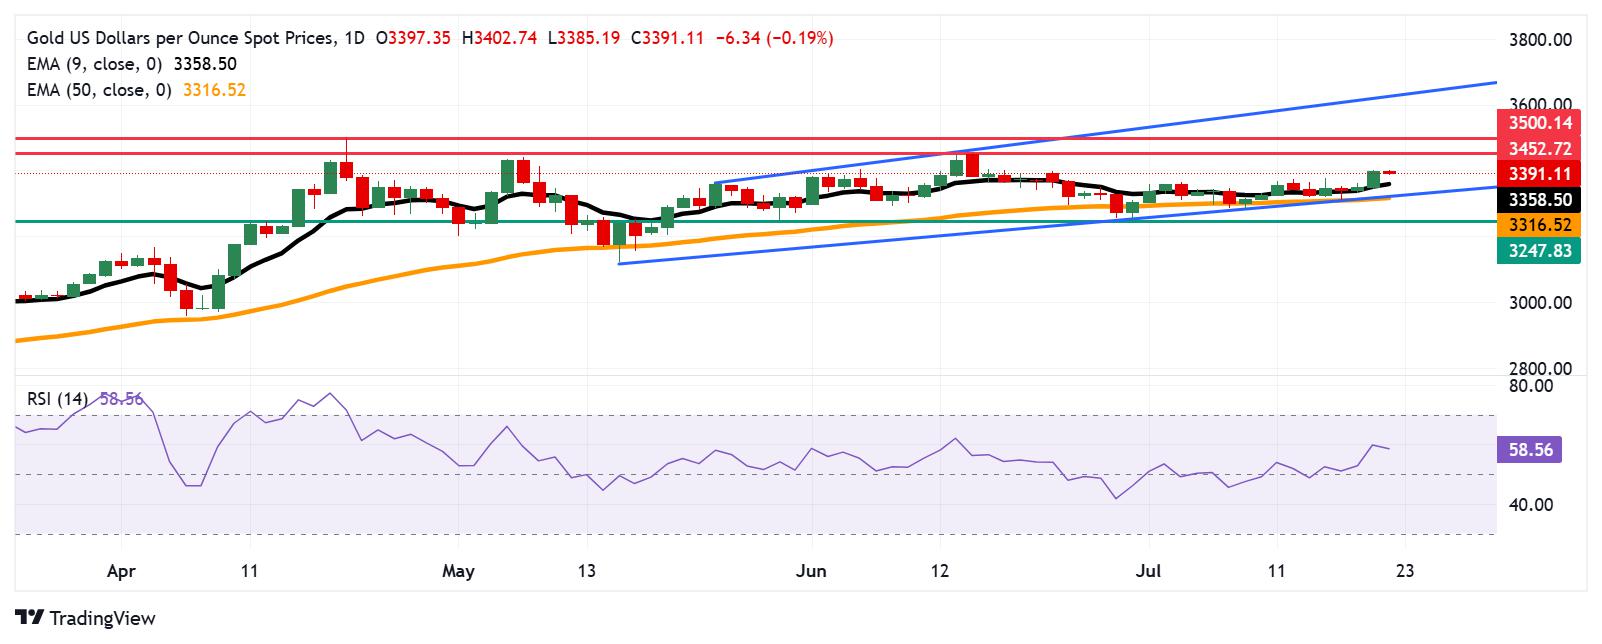Open the TradingView wordmark link

[x=102, y=618]
